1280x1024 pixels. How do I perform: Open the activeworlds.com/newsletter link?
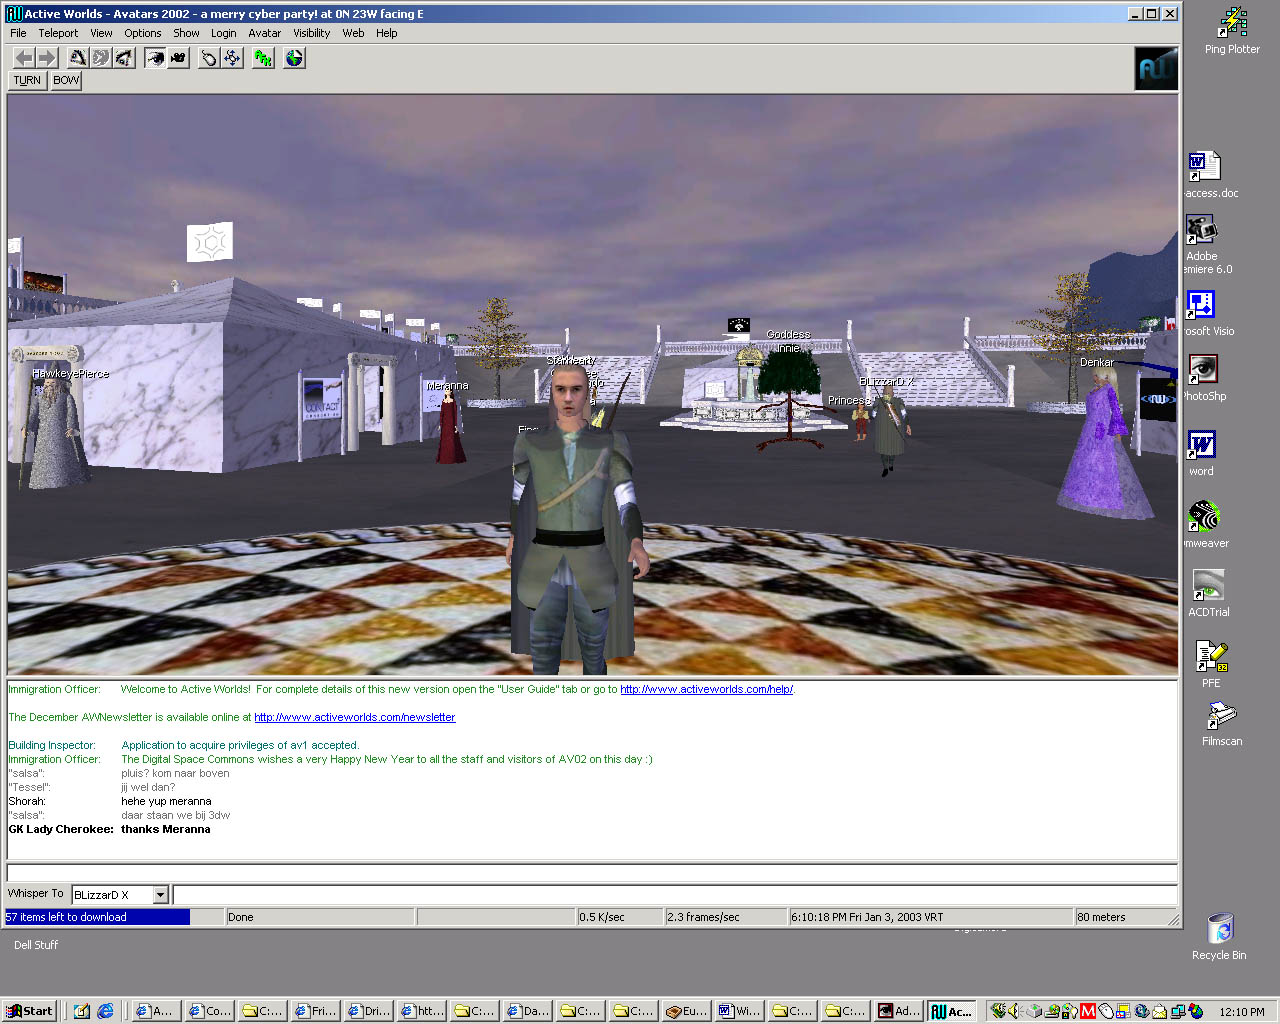point(354,717)
